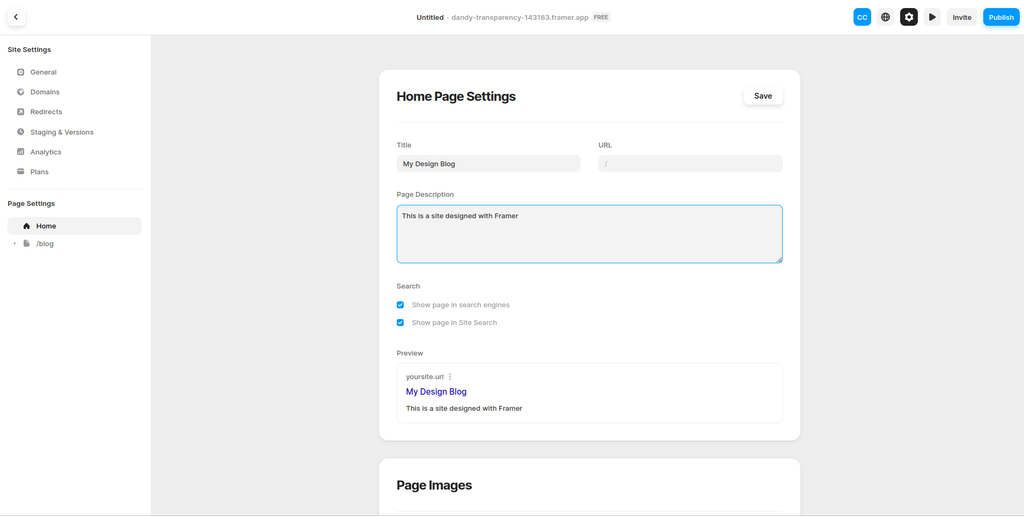Expand the /blog page tree item

point(15,244)
